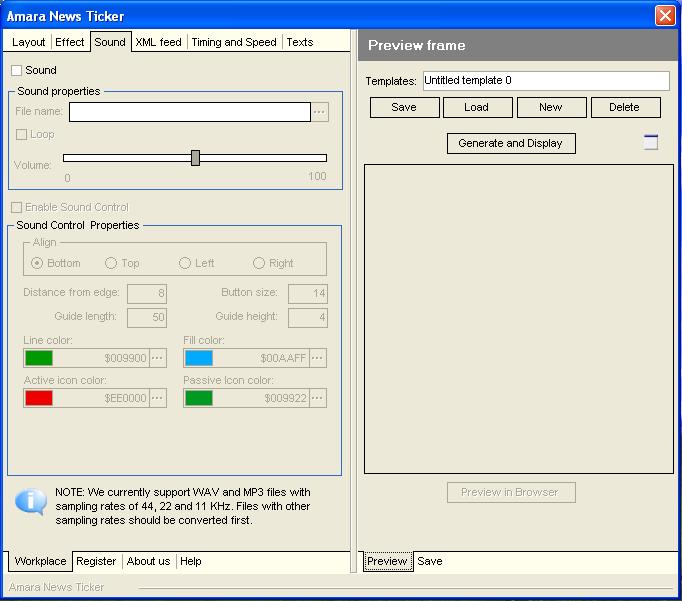682x601 pixels.
Task: Click the Button size field
Action: point(308,294)
